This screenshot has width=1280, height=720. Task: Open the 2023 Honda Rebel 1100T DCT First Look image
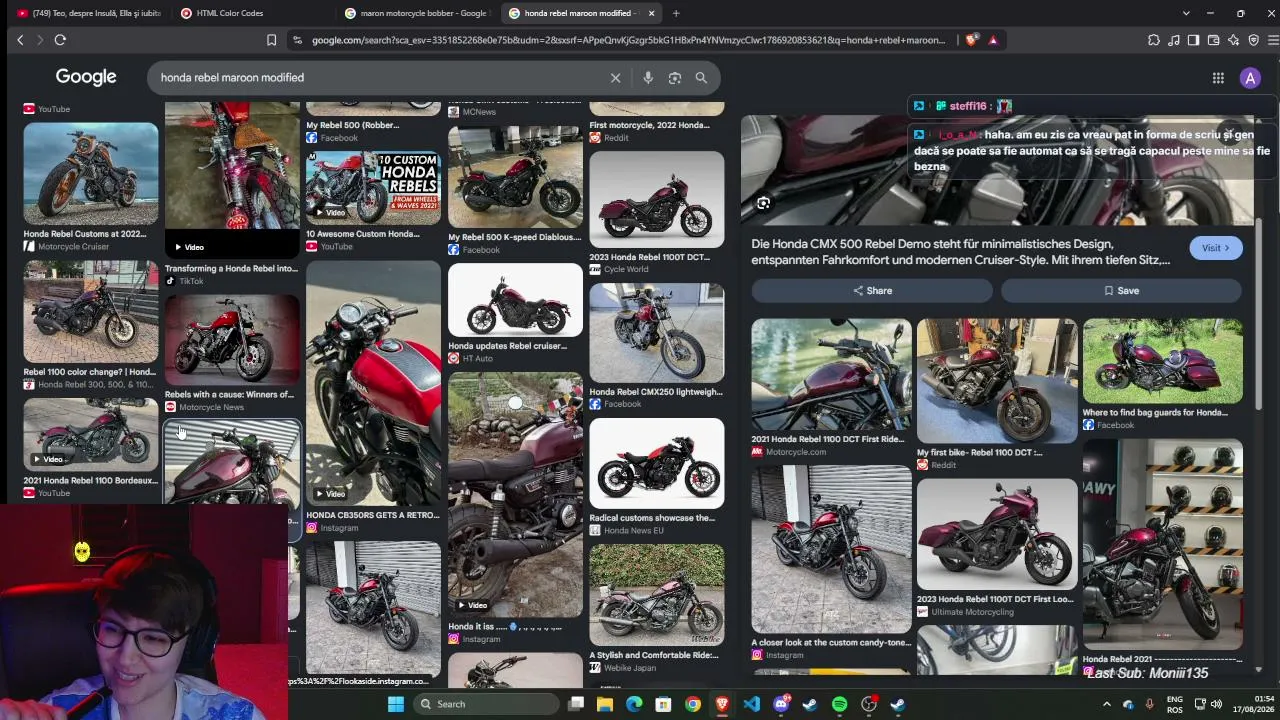point(997,535)
